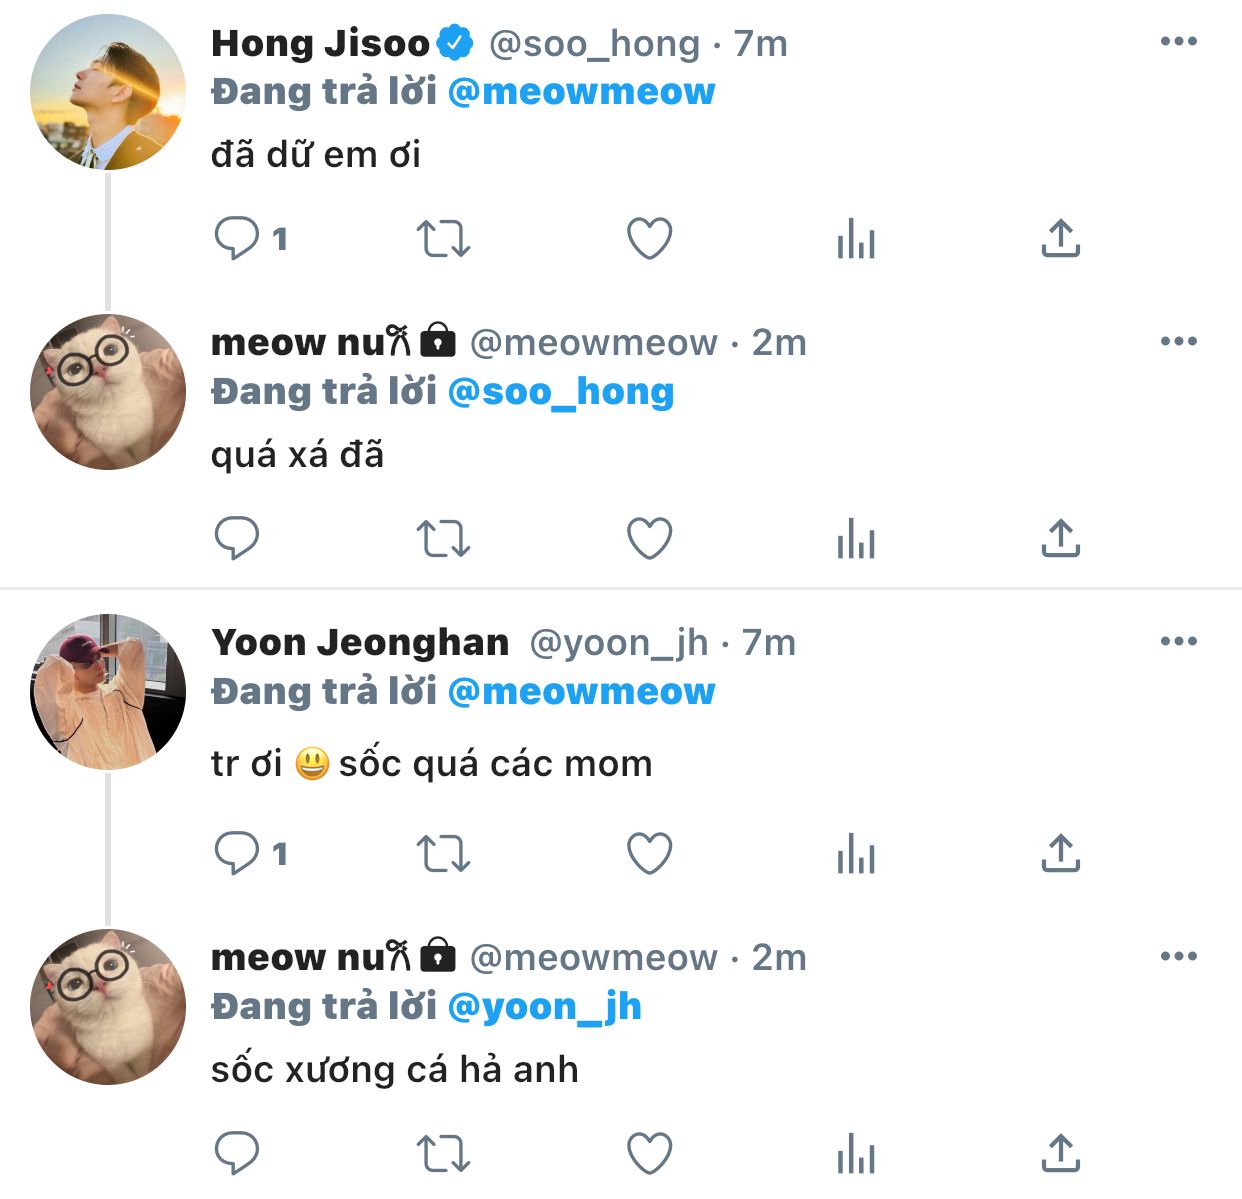
Task: Like the "quá xá đã" tweet
Action: tap(649, 539)
